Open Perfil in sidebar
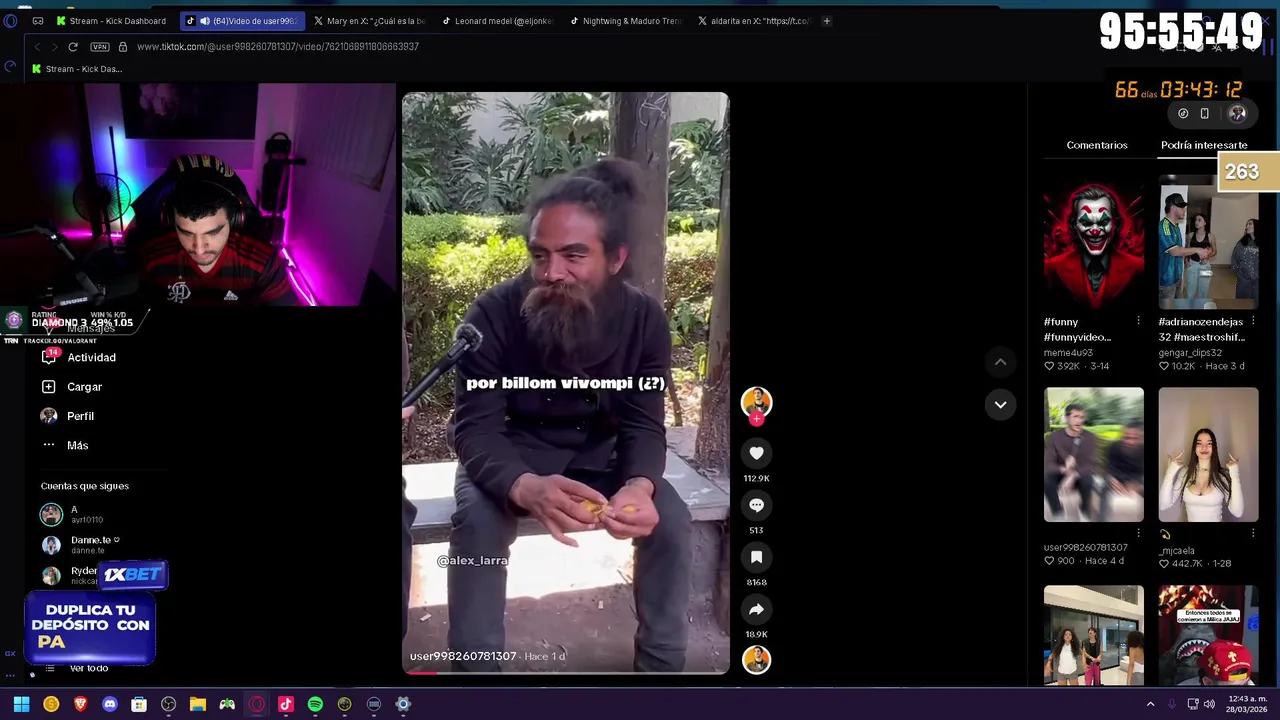Screen dimensions: 1280x720 click(x=80, y=416)
